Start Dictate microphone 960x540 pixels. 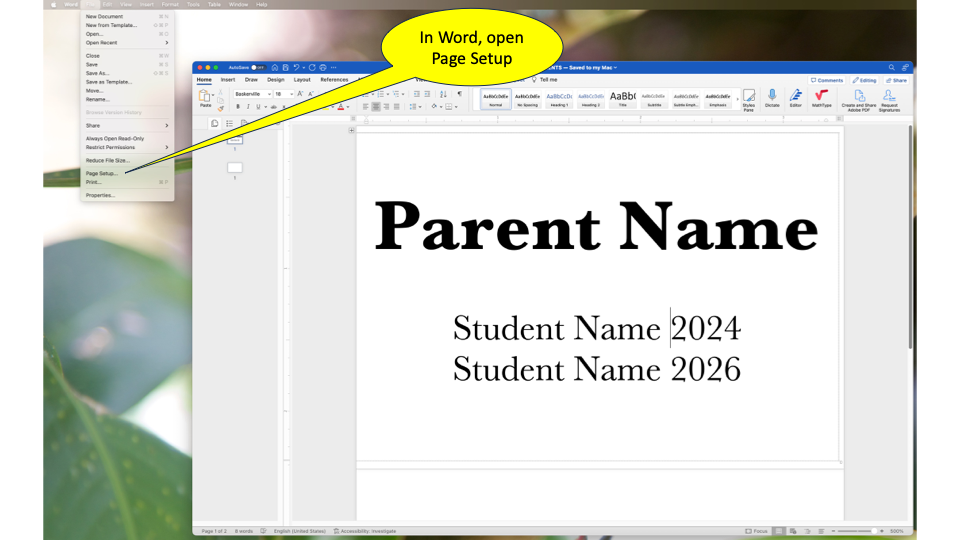pos(772,99)
